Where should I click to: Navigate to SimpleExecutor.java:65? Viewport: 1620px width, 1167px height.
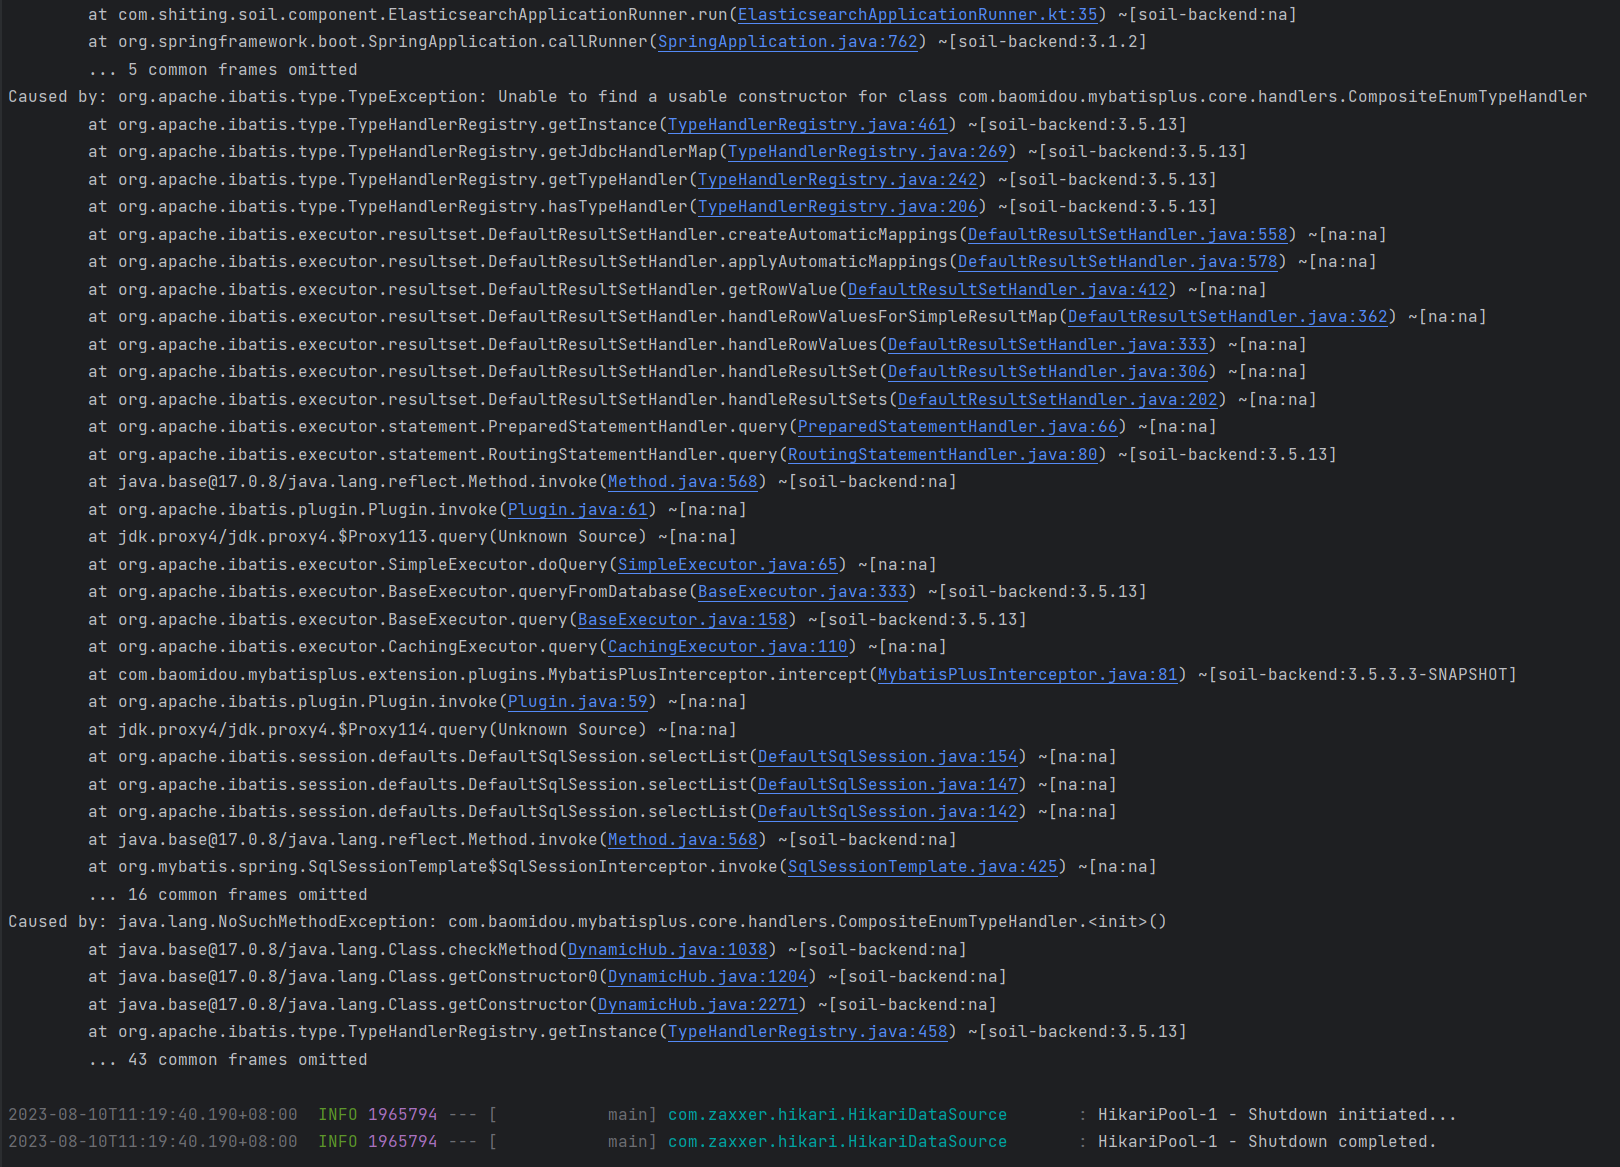[727, 565]
